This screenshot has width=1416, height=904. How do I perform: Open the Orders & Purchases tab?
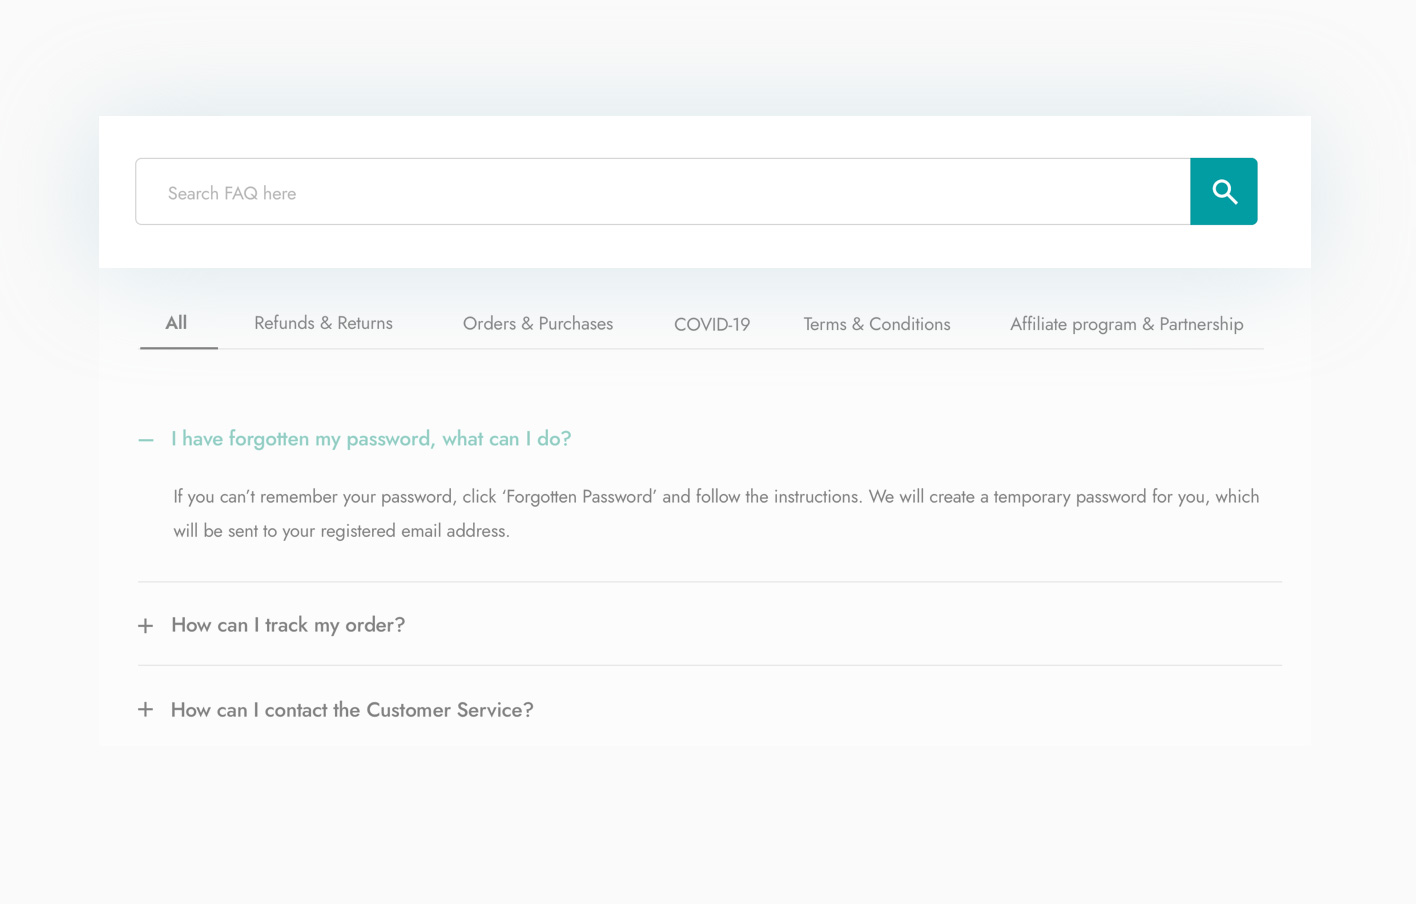point(537,324)
